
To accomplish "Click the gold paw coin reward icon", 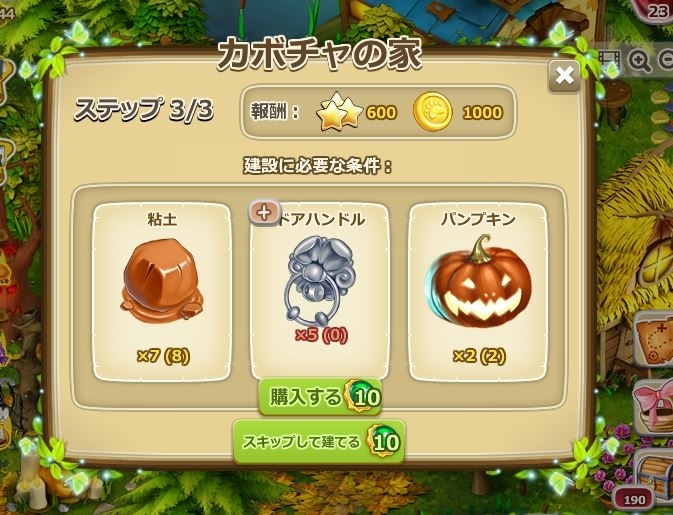I will pyautogui.click(x=433, y=112).
